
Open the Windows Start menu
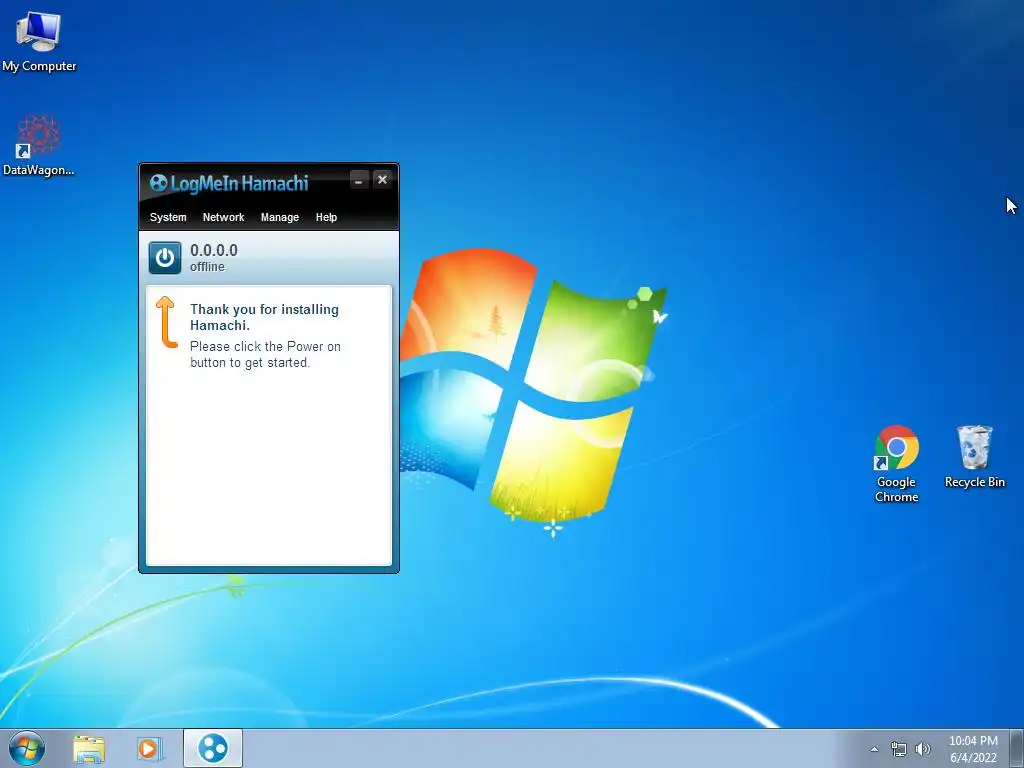(x=27, y=748)
